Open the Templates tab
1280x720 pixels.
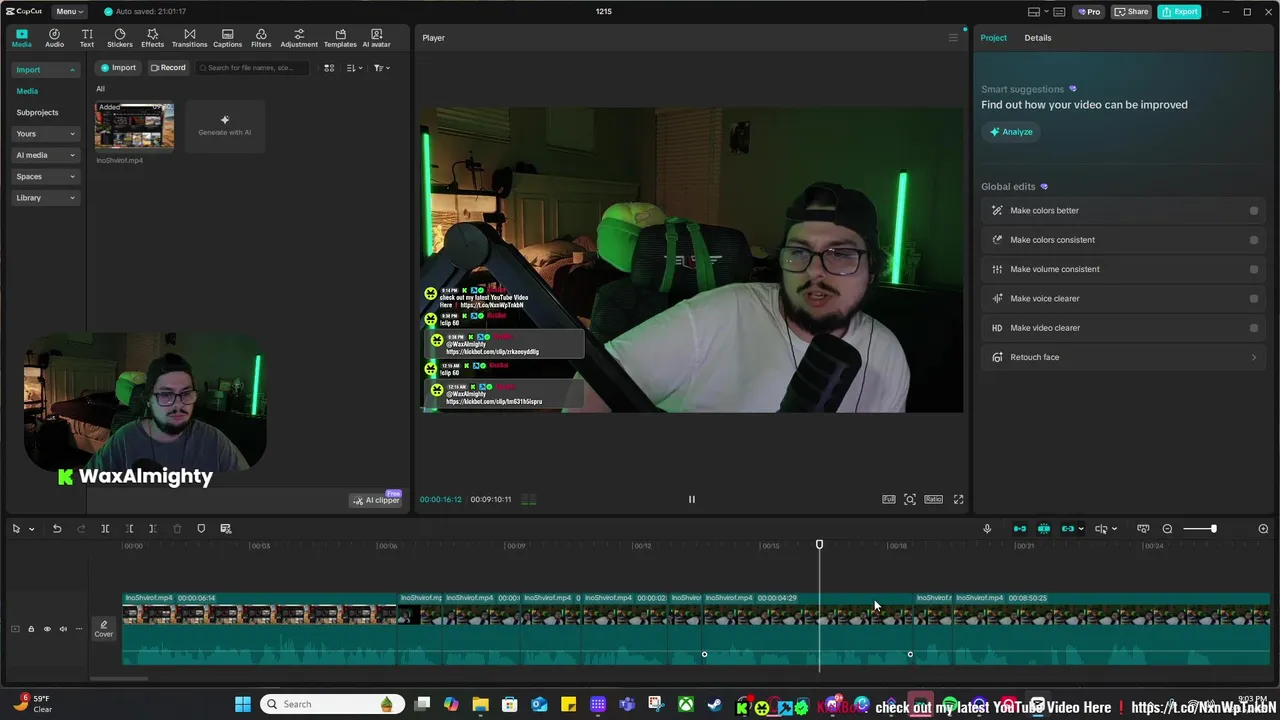click(x=340, y=38)
